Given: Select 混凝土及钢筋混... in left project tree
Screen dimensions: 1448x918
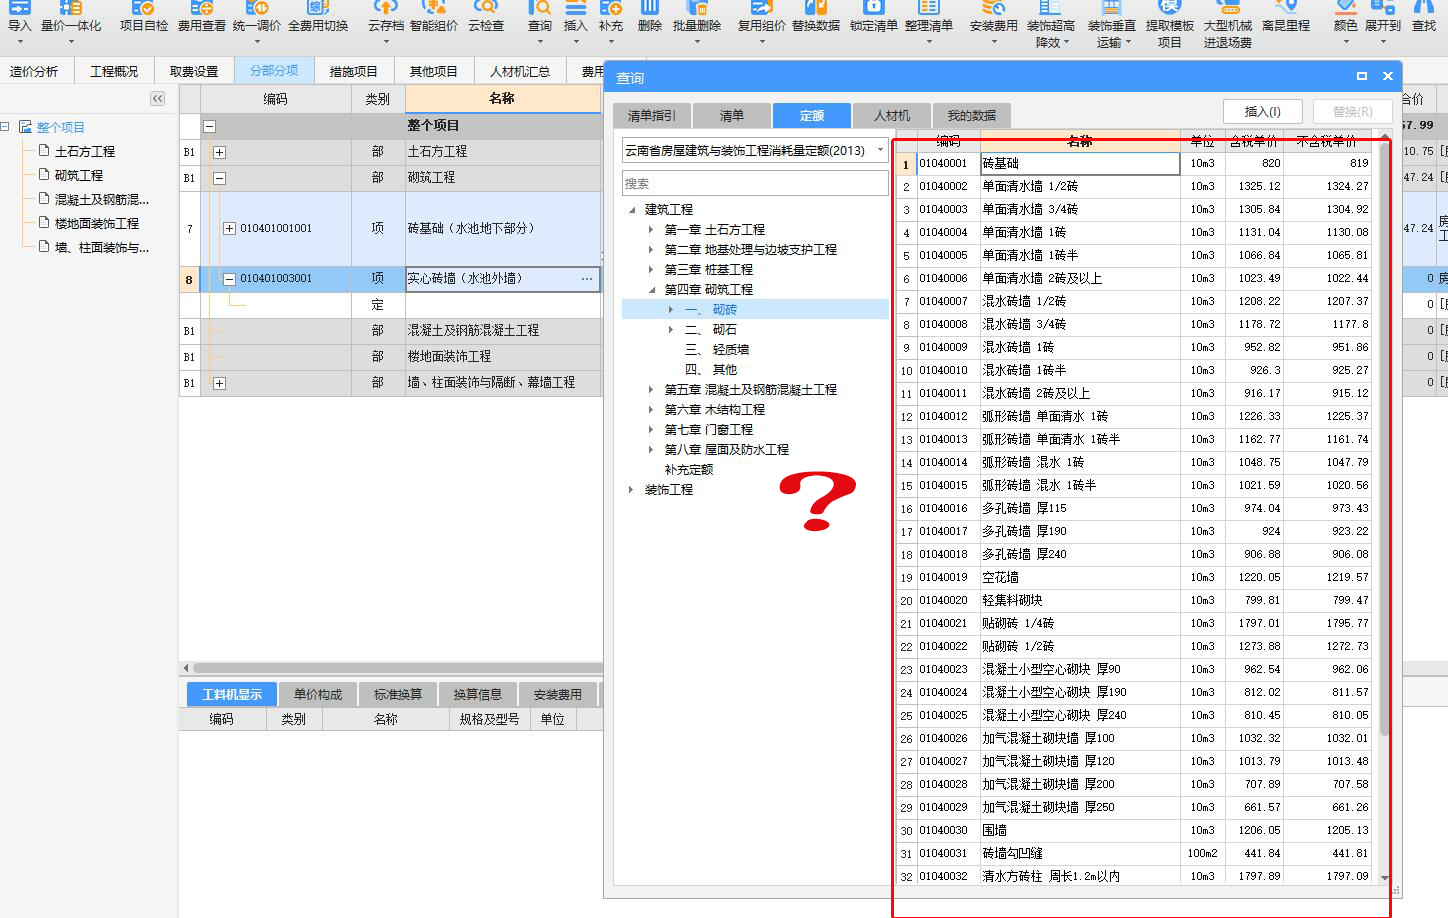Looking at the screenshot, I should click(102, 200).
